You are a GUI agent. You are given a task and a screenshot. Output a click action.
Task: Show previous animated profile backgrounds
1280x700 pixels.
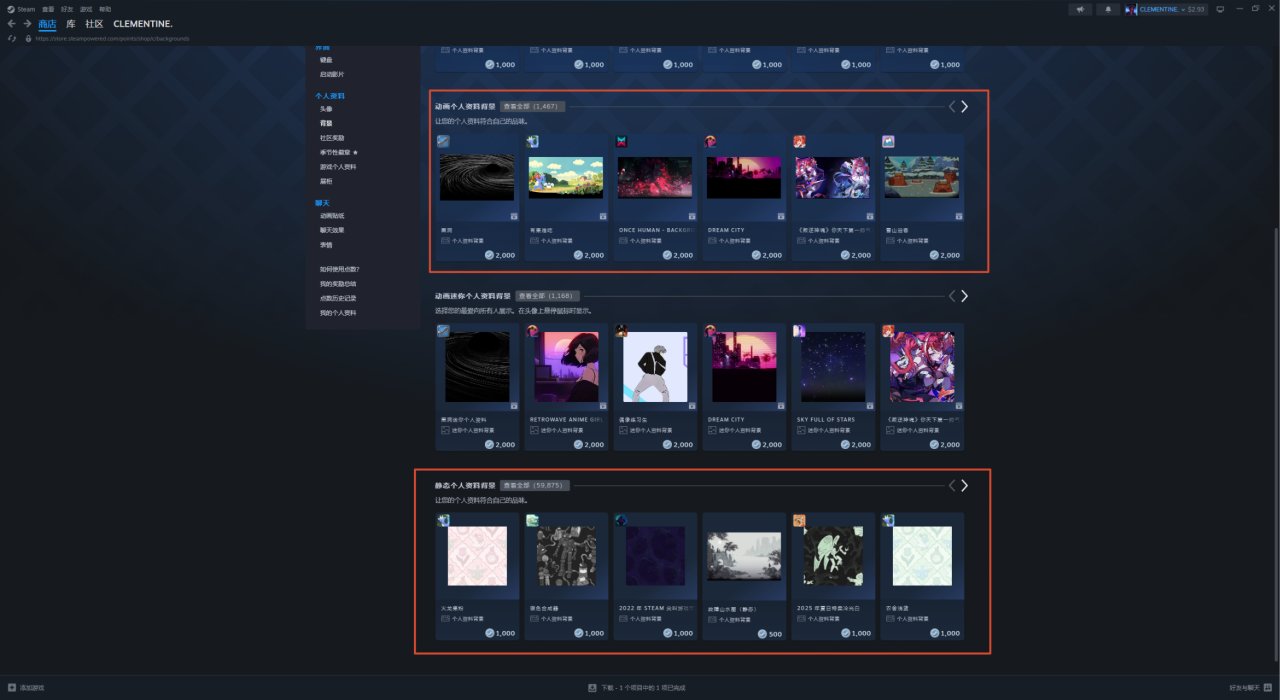pos(952,106)
